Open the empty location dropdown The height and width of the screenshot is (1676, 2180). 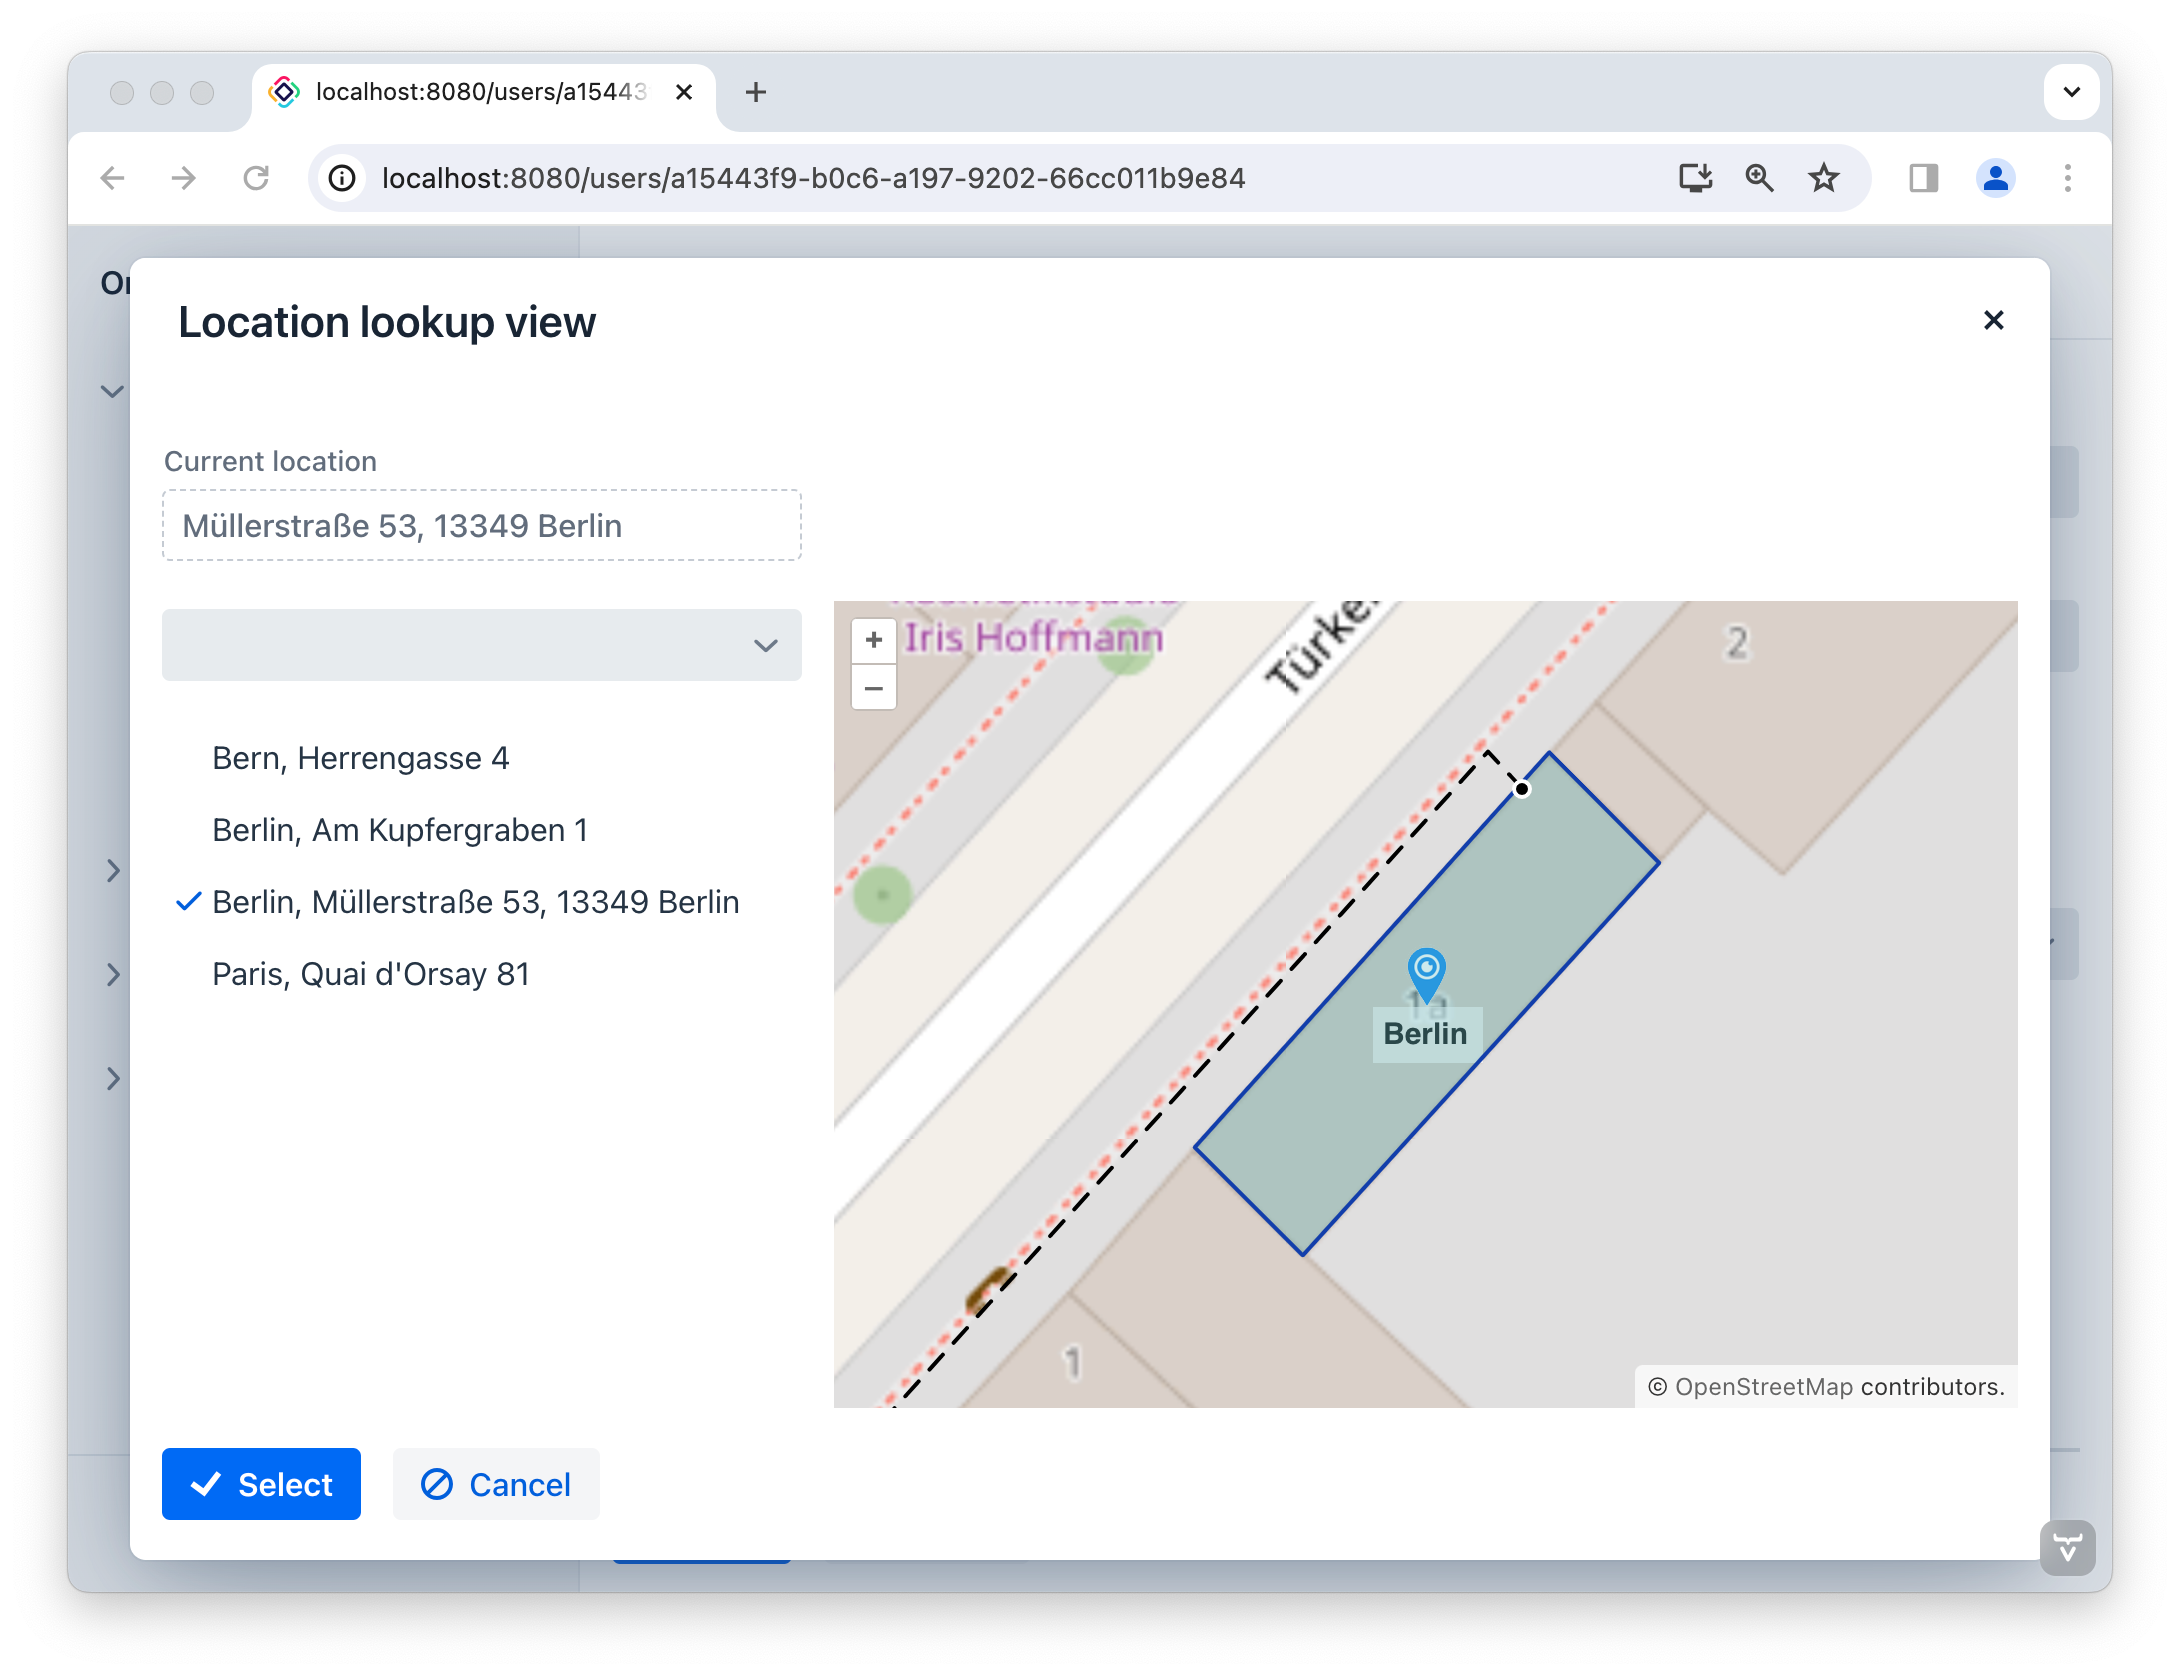[481, 645]
